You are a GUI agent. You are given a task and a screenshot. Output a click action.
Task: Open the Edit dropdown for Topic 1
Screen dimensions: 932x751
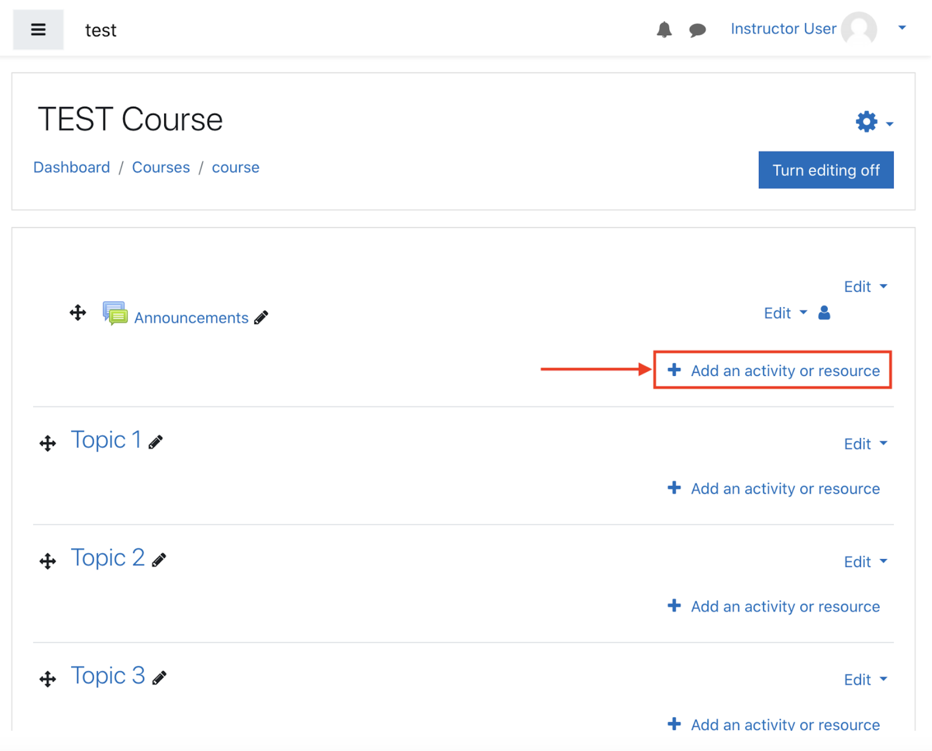point(864,443)
